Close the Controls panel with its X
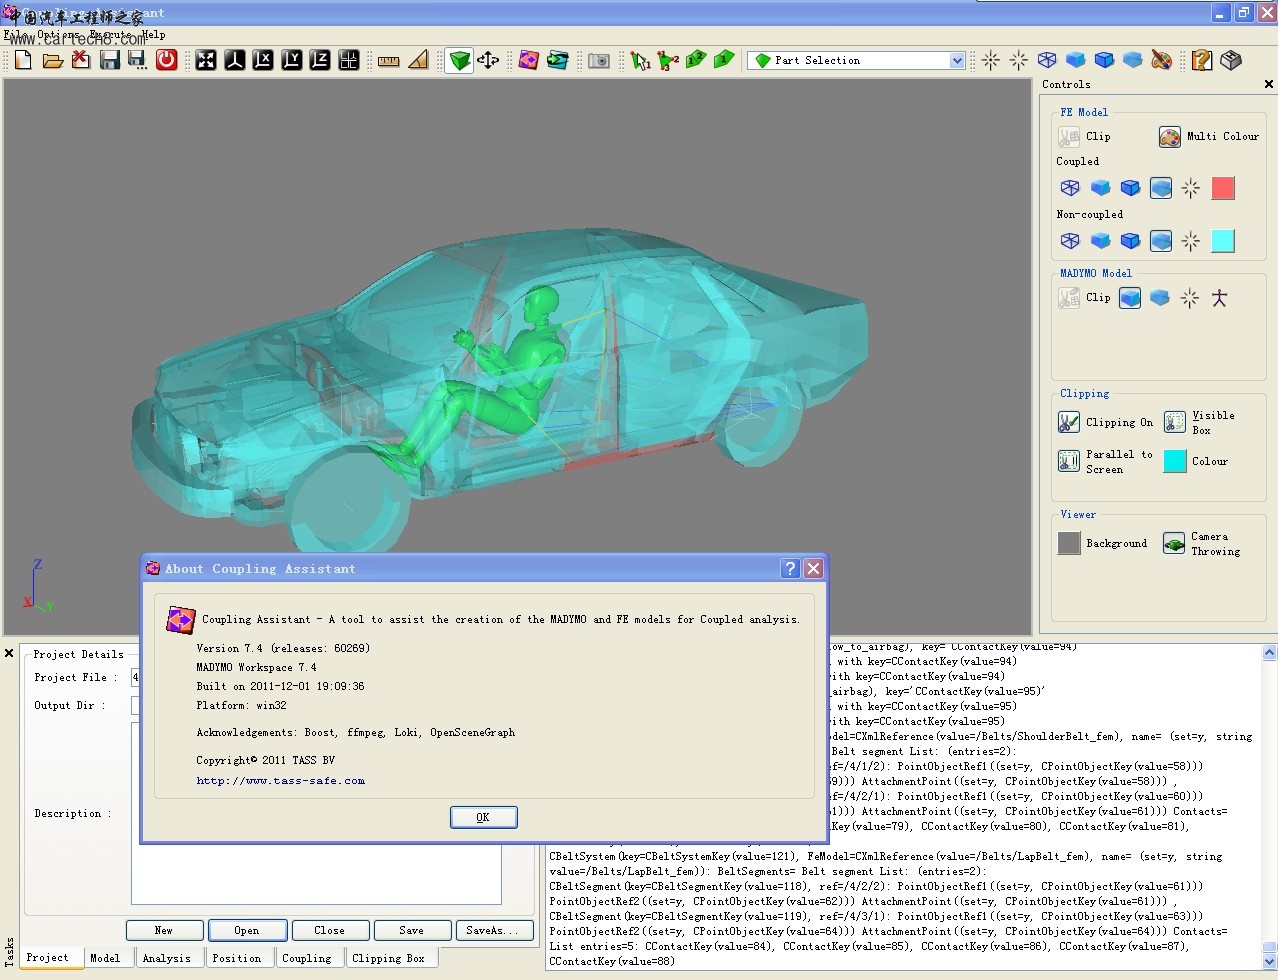Screen dimensions: 1278x980 1269,84
